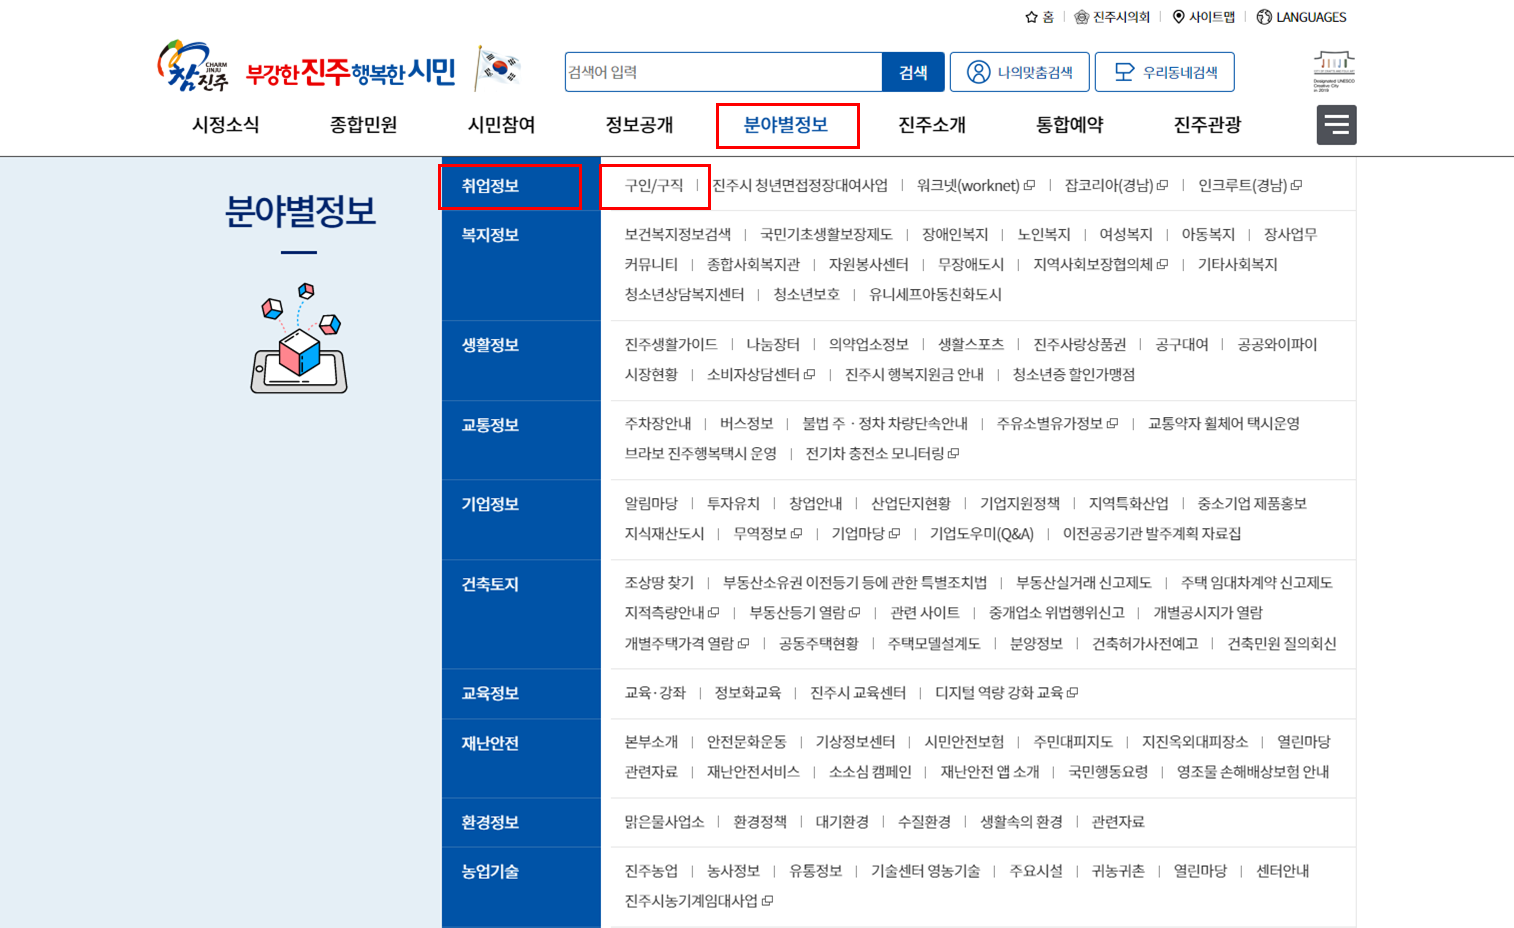The image size is (1514, 928).
Task: Open 귀농귀촌 link
Action: (1118, 870)
